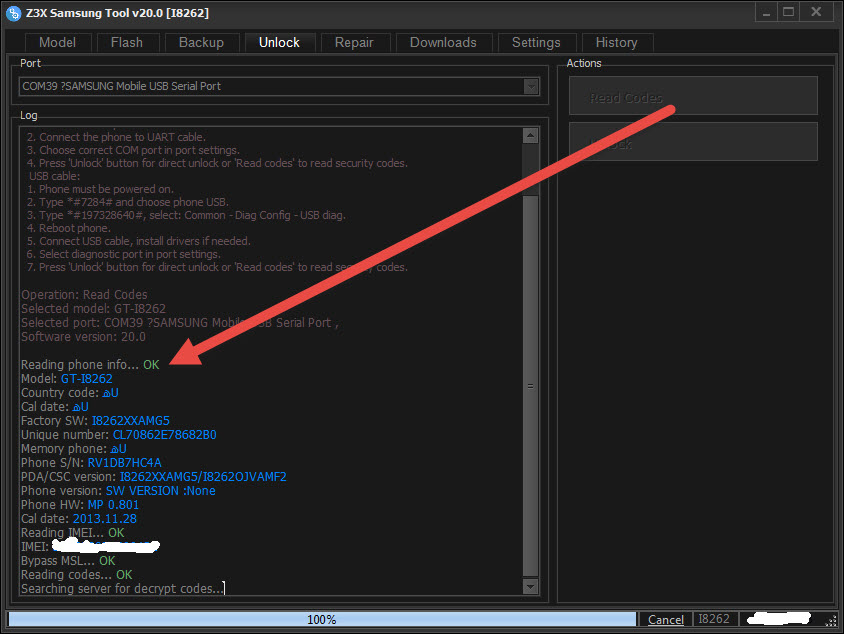Cancel the running operation
Viewport: 844px width, 634px height.
click(x=665, y=619)
